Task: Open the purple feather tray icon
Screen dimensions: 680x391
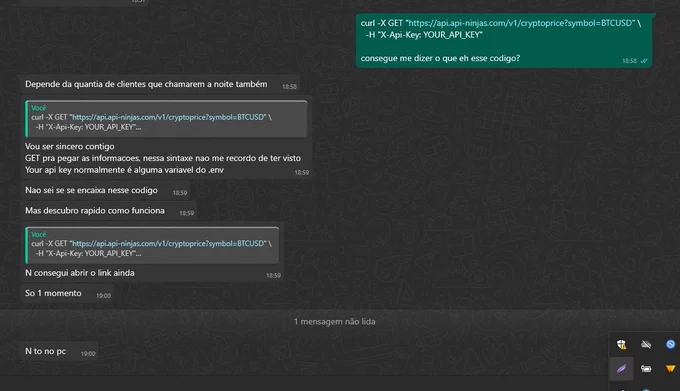Action: [621, 369]
